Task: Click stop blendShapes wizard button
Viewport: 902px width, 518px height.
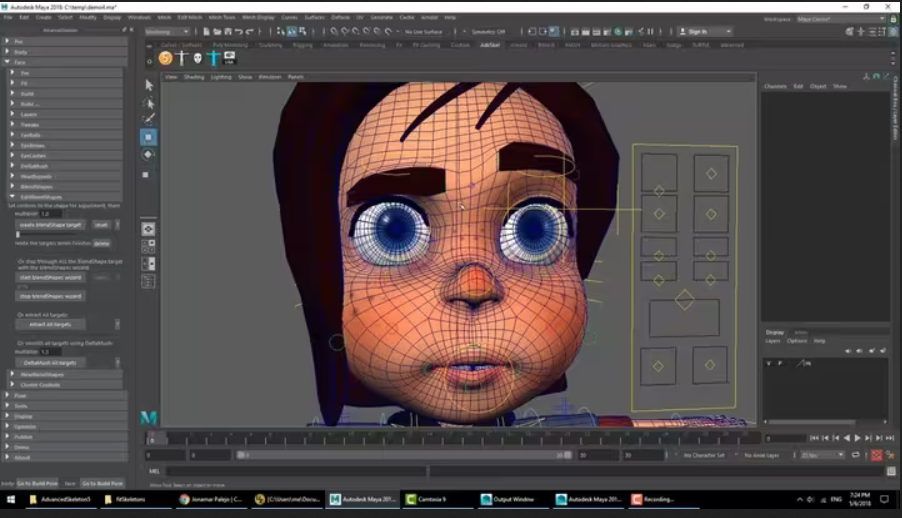Action: [51, 296]
